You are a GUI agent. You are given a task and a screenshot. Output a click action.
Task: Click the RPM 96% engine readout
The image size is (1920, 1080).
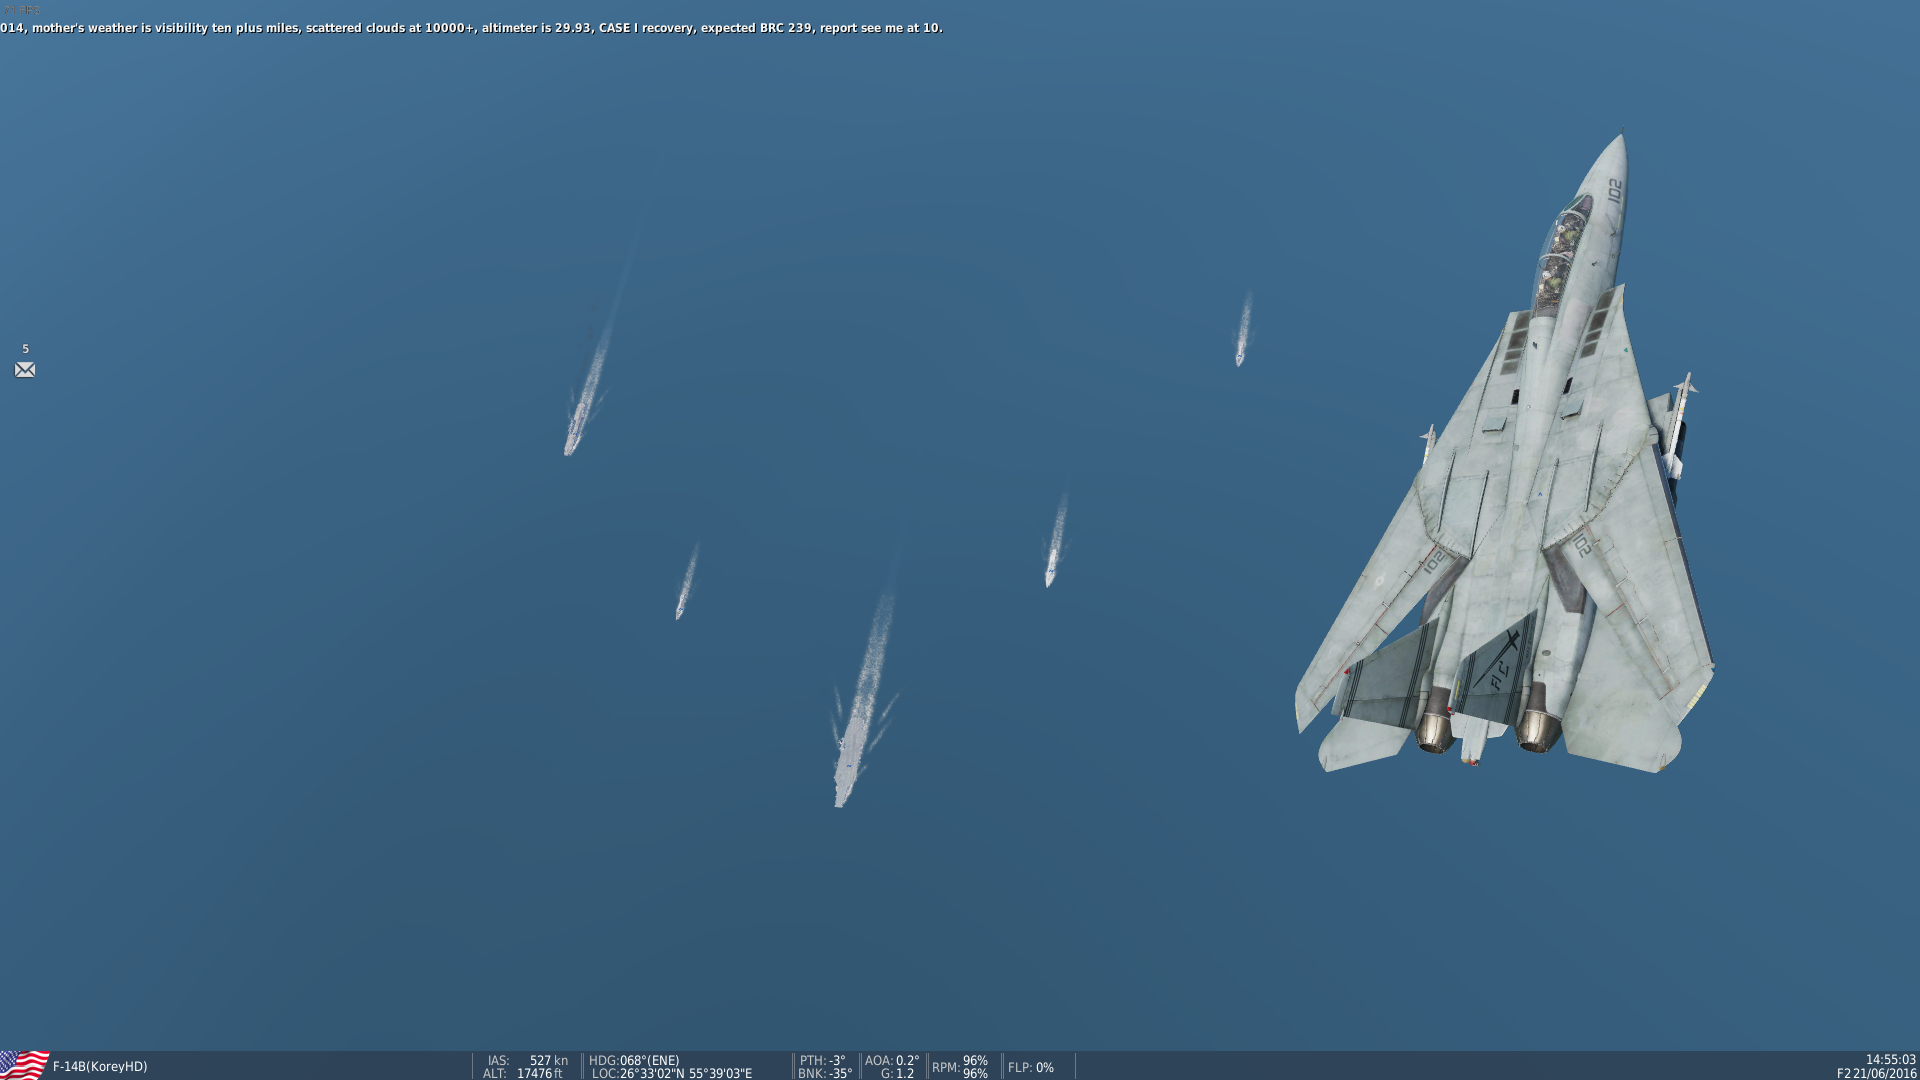coord(960,1067)
